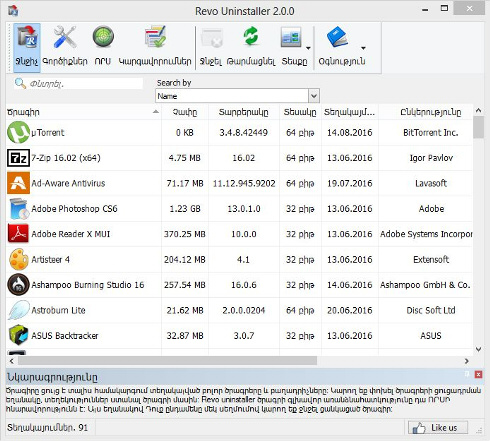The height and width of the screenshot is (441, 490).
Task: Select the 7-Zip program icon
Action: (18, 158)
